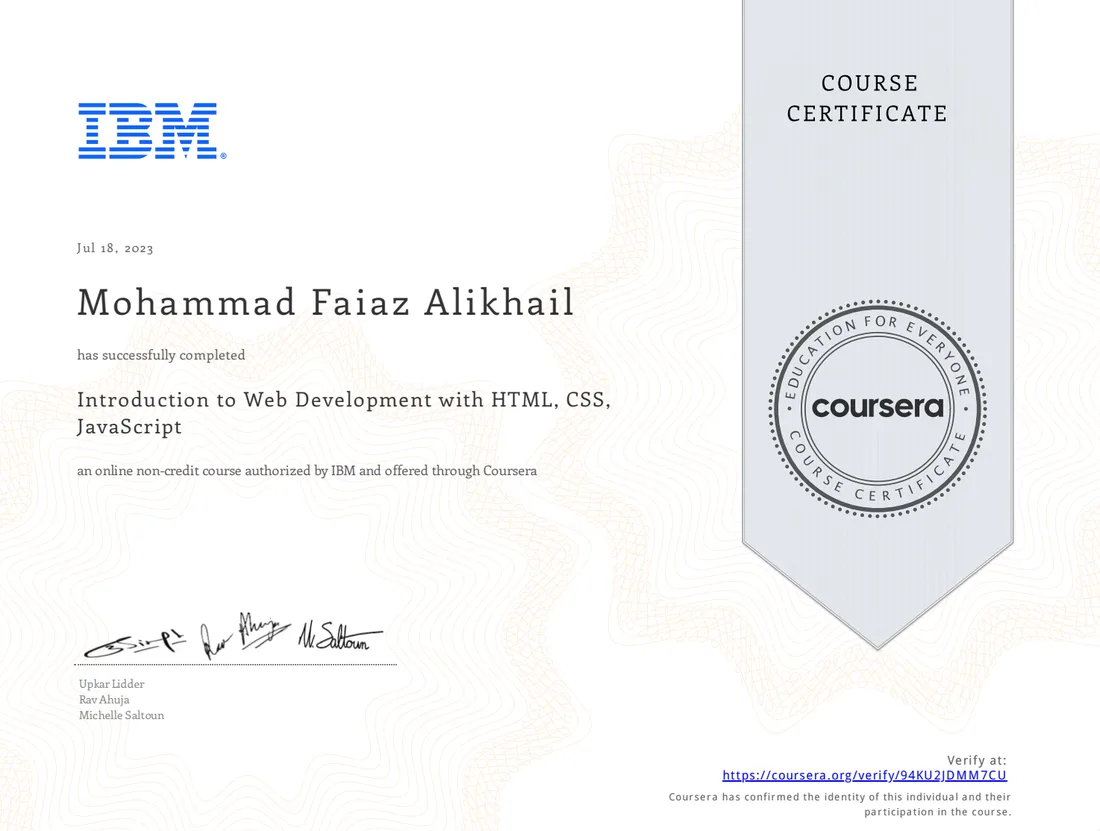Click the COURSE CERTIFICATE heading

(868, 98)
